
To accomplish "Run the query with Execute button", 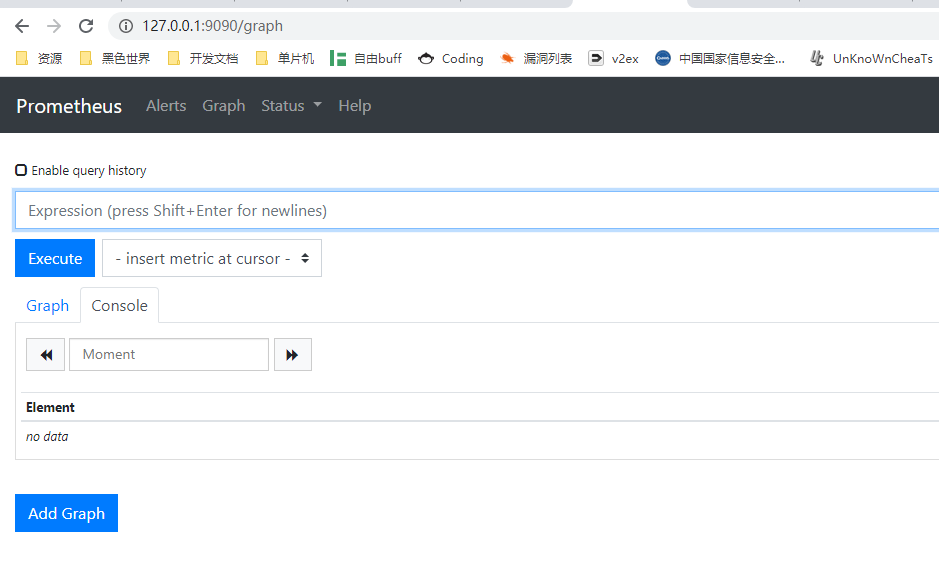I will [55, 258].
